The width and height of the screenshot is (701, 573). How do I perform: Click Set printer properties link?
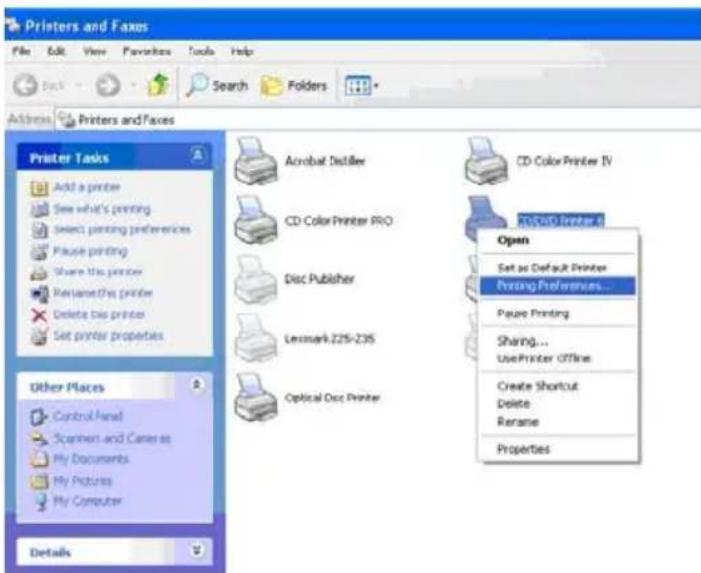coord(109,335)
